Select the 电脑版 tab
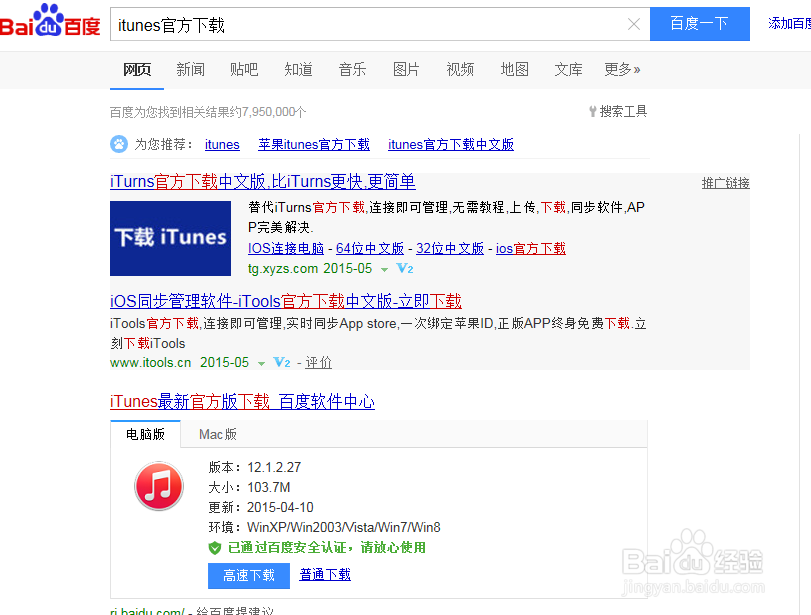 [145, 434]
